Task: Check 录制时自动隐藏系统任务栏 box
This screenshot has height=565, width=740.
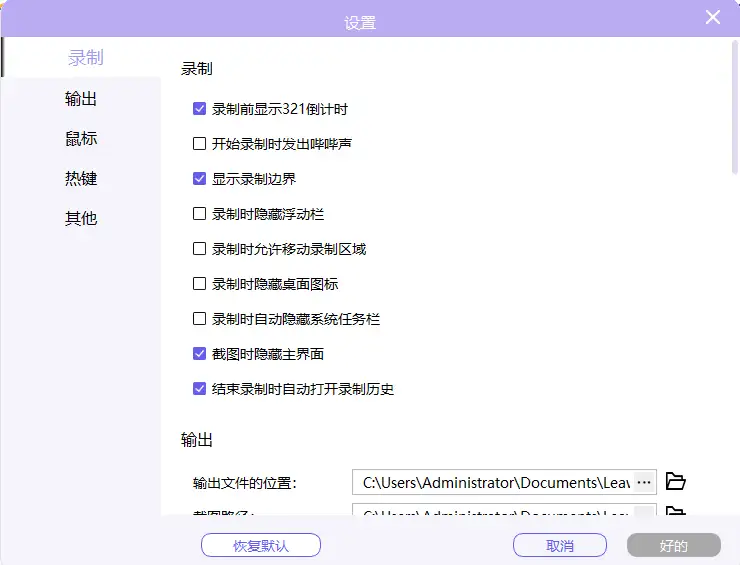Action: [200, 319]
